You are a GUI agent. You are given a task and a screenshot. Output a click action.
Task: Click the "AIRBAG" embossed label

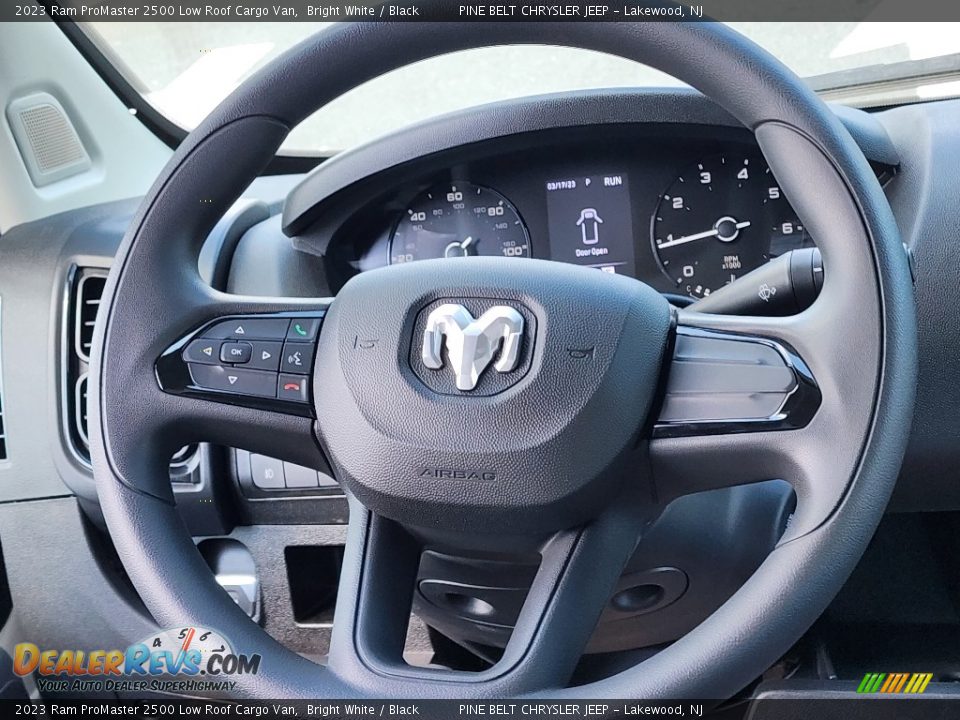click(458, 474)
